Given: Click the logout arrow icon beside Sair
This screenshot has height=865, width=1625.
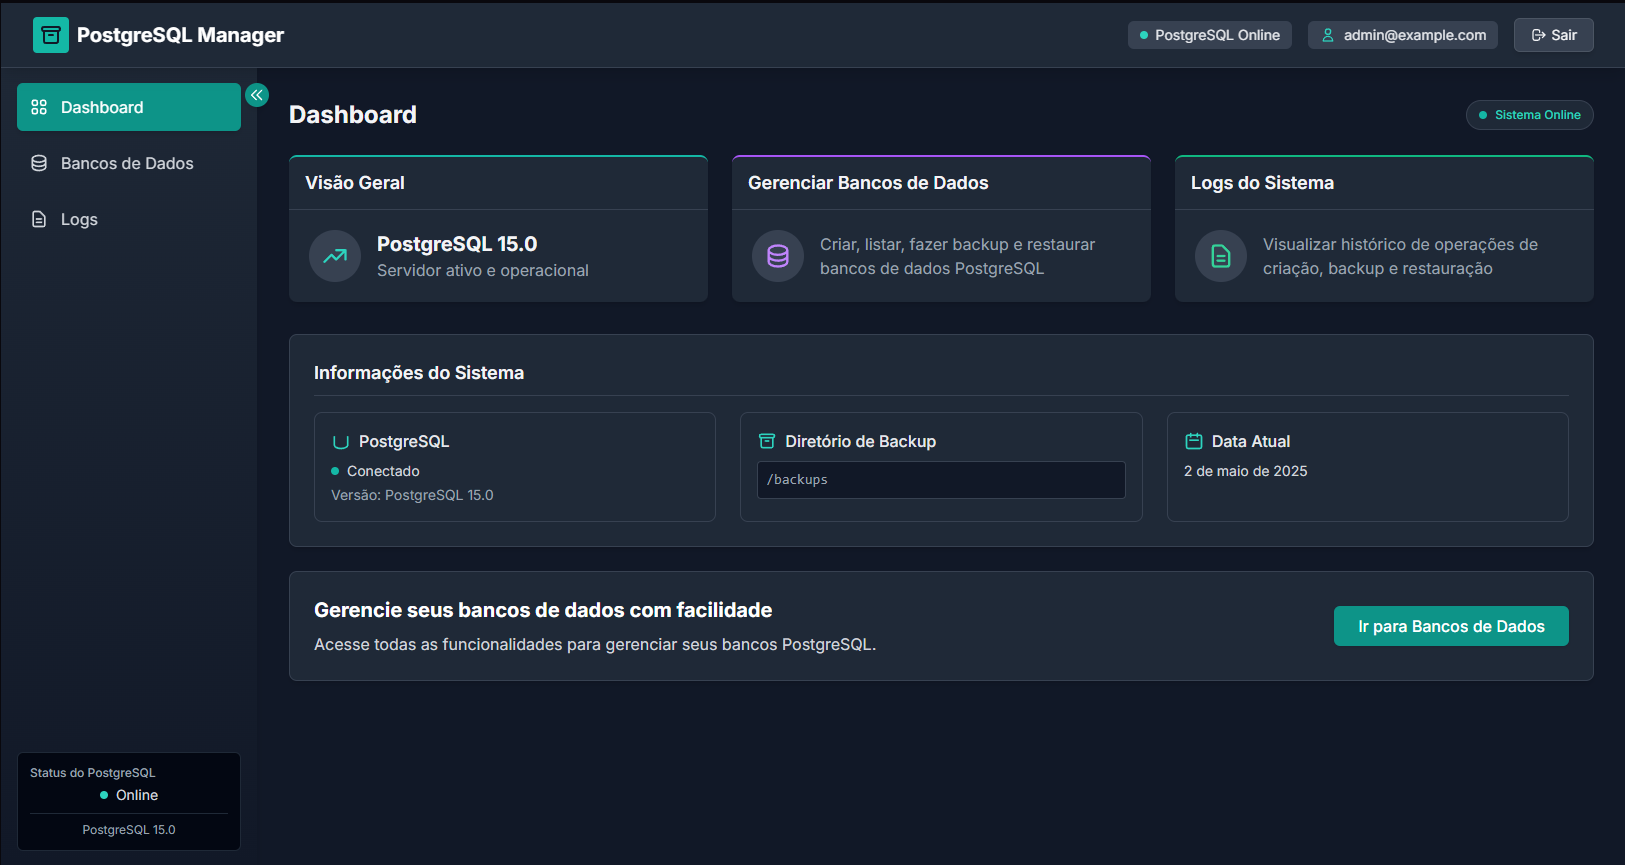Looking at the screenshot, I should 1538,35.
